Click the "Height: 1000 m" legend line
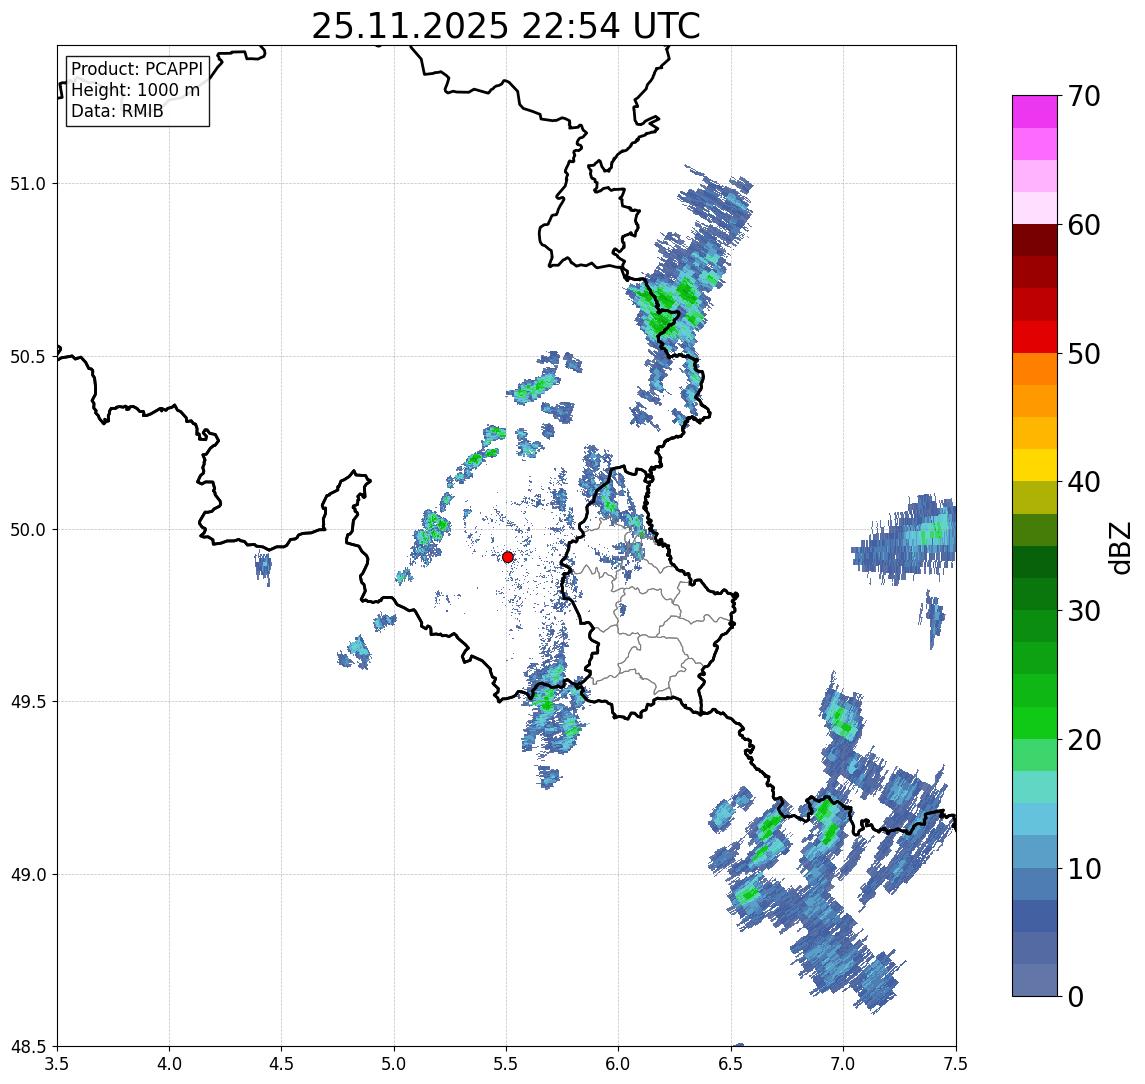This screenshot has width=1145, height=1084. tap(135, 90)
